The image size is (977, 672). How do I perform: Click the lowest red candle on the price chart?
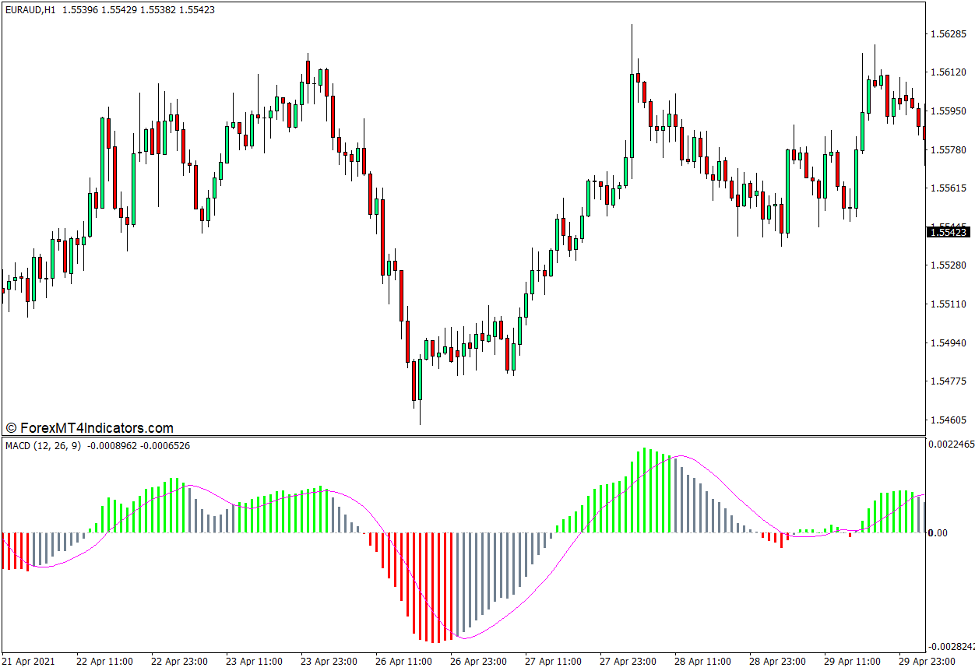pyautogui.click(x=414, y=382)
